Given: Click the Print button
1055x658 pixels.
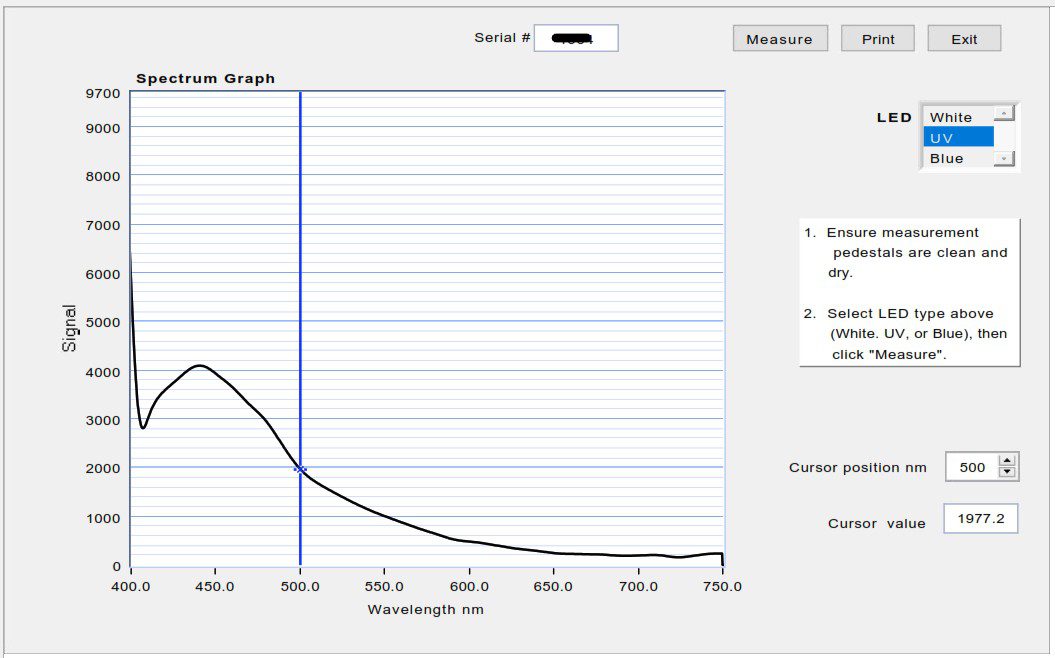Looking at the screenshot, I should point(877,38).
